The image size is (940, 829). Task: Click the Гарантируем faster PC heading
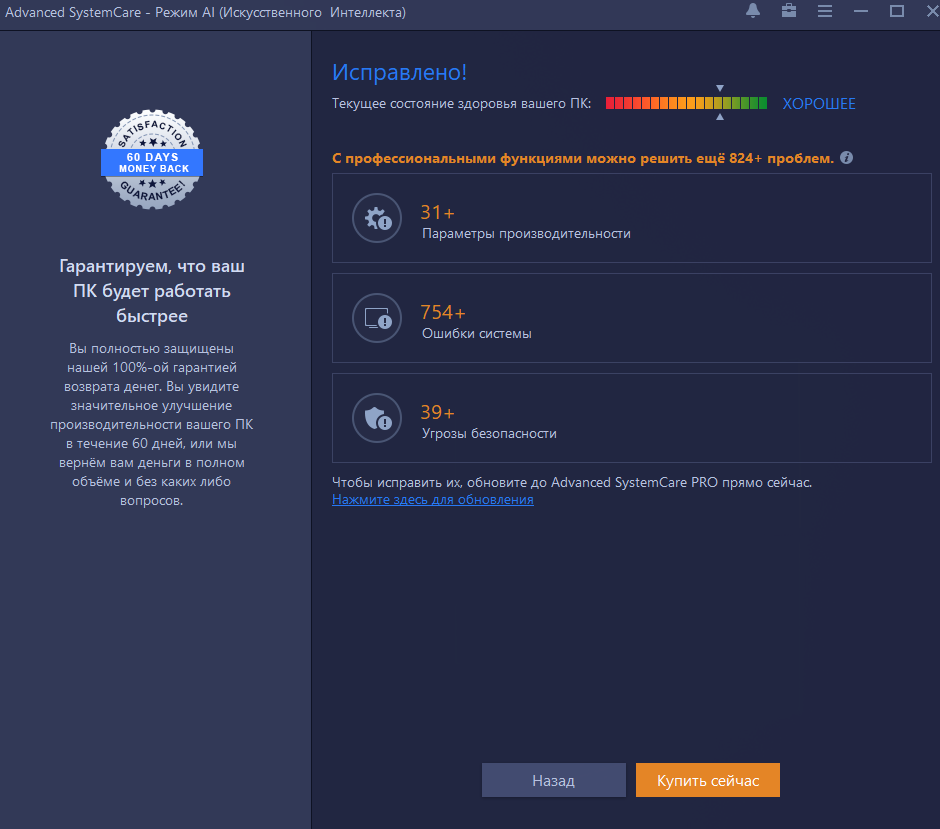tap(152, 291)
